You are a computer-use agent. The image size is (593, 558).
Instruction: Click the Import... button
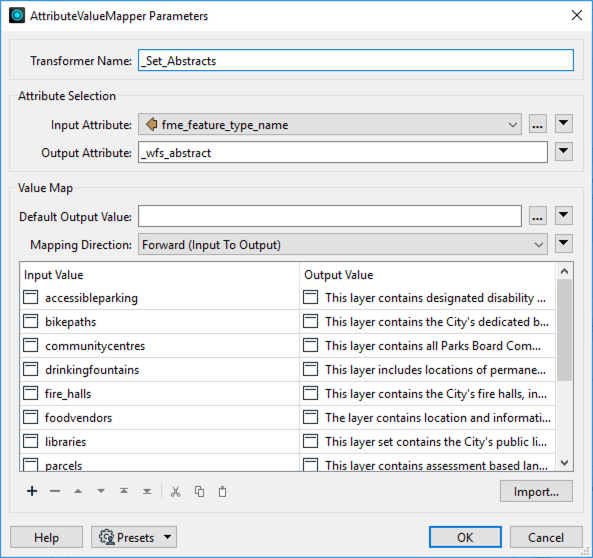click(536, 491)
